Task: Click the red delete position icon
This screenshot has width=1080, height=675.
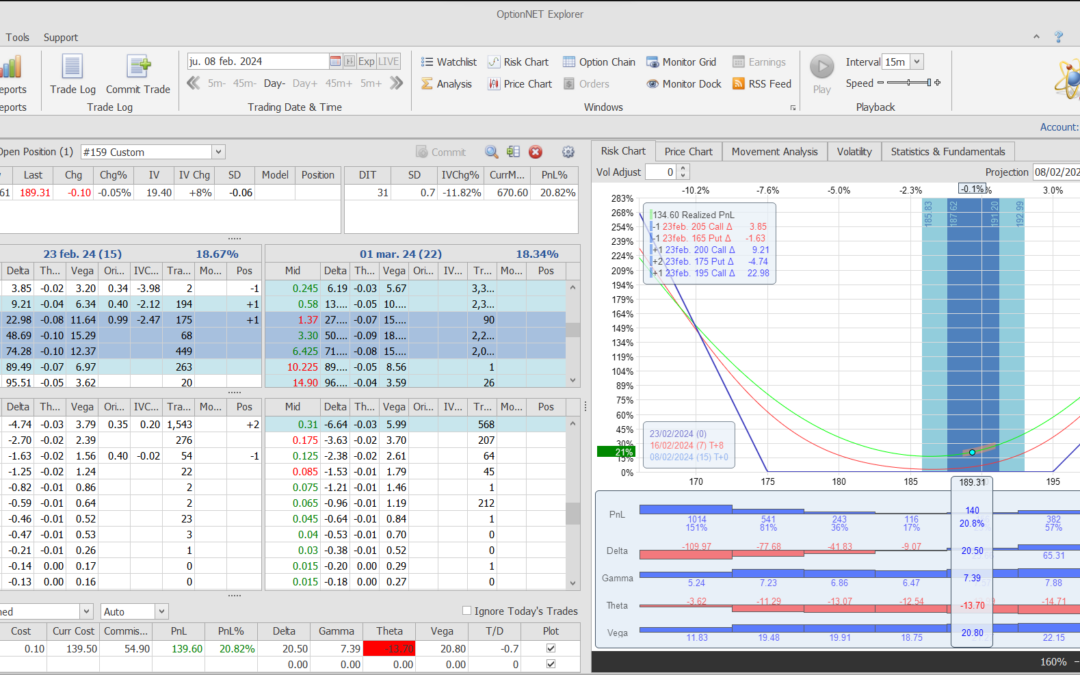Action: point(536,152)
